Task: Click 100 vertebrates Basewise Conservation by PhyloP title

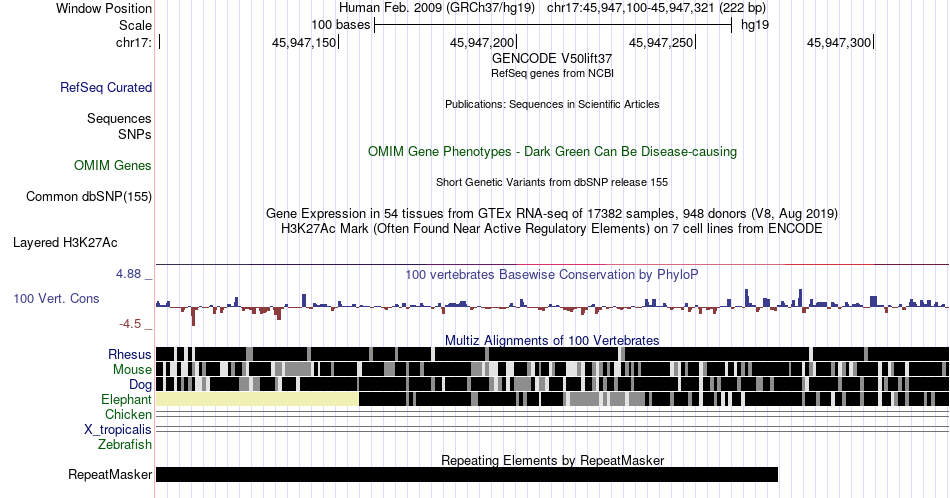Action: pos(552,274)
